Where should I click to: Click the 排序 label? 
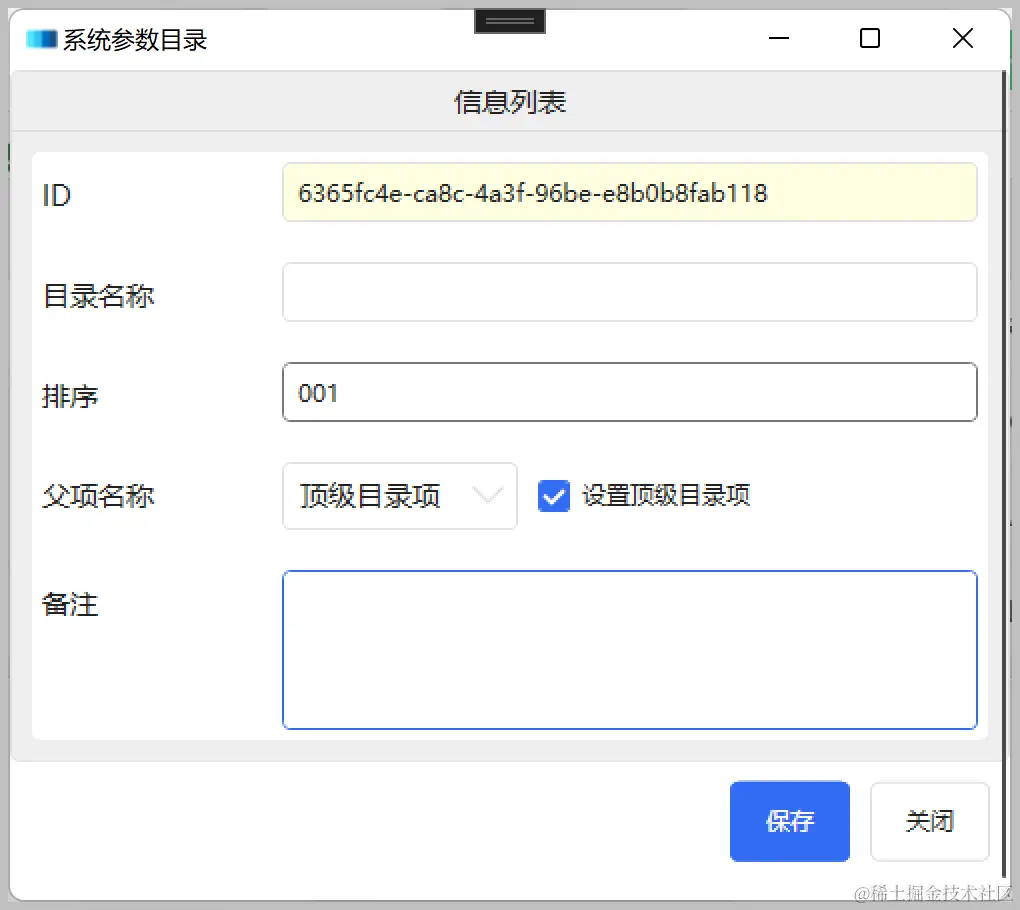tap(70, 396)
